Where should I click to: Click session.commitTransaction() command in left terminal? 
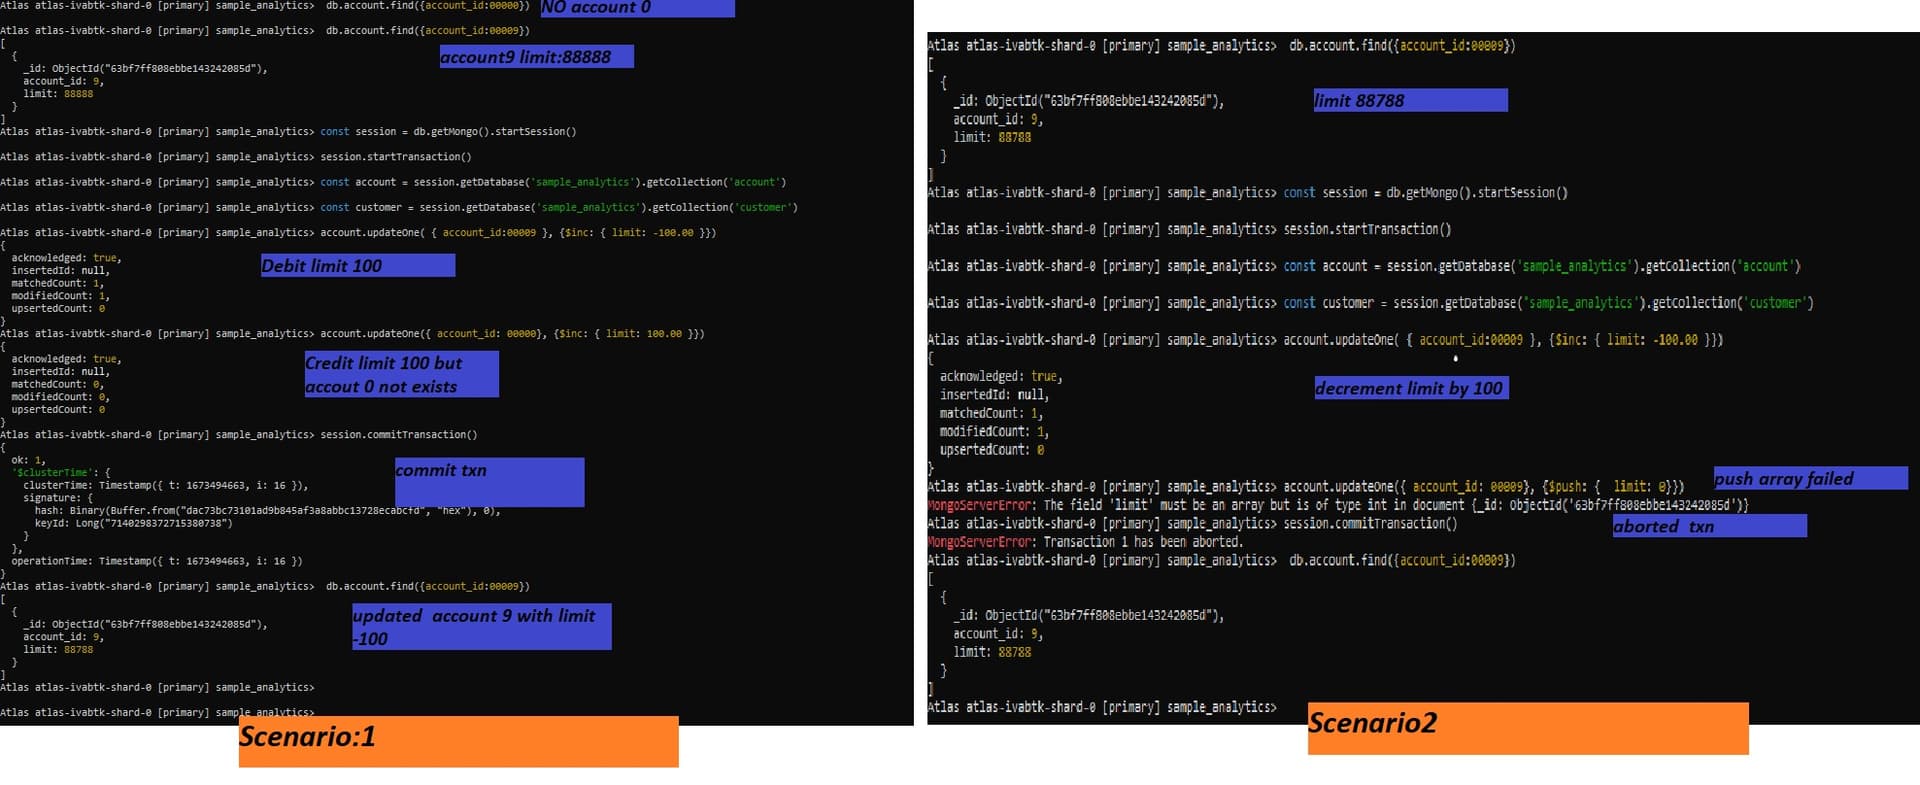click(398, 435)
